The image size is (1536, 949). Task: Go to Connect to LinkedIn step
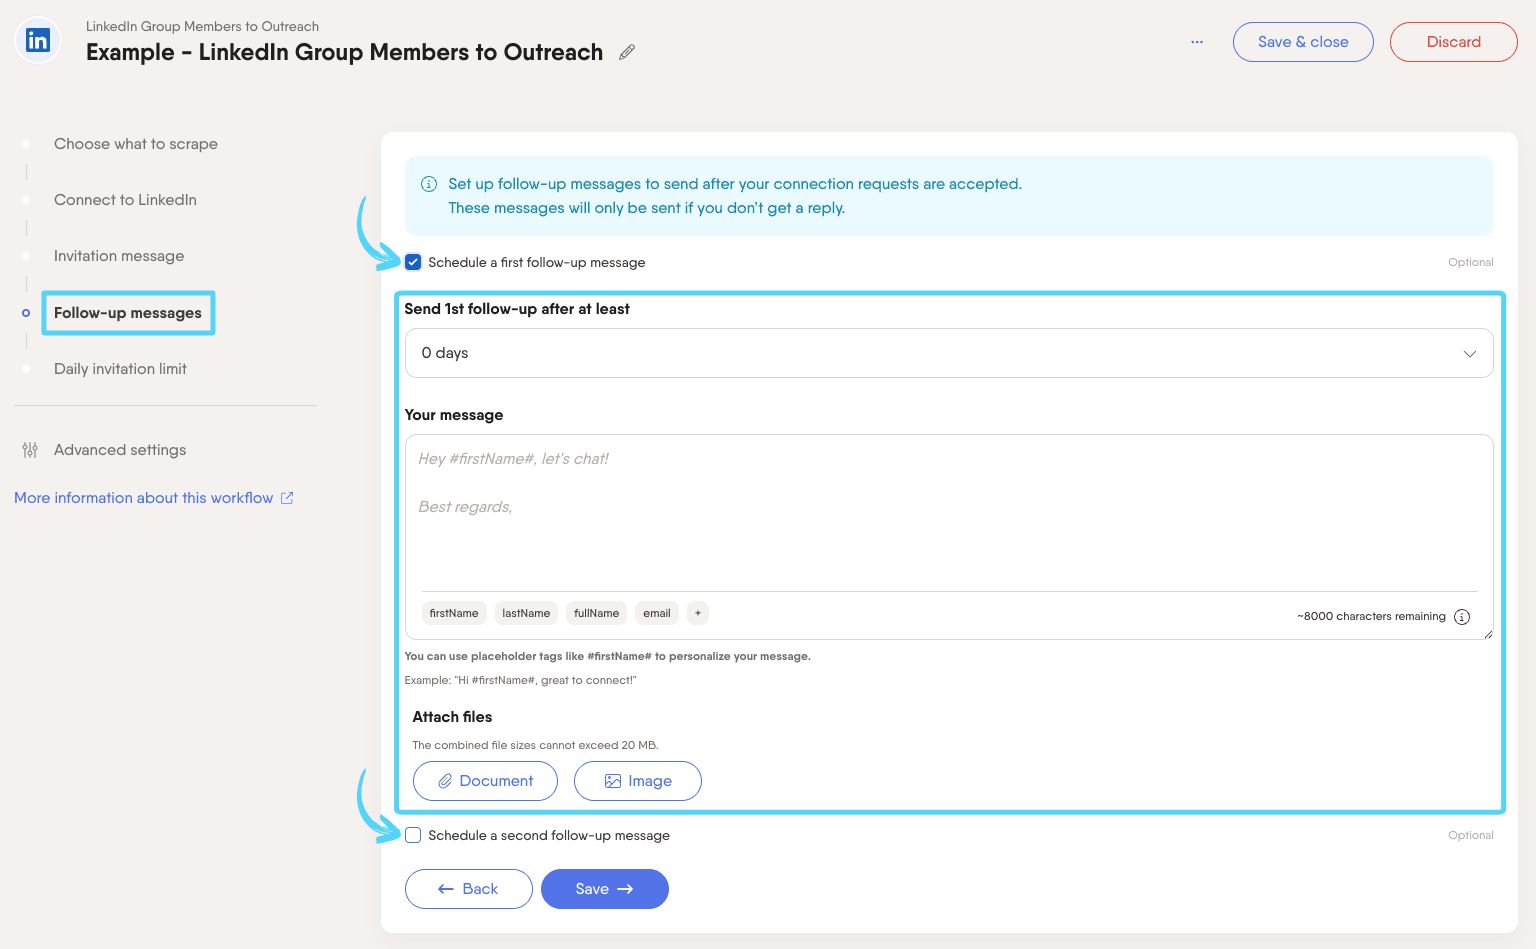125,200
